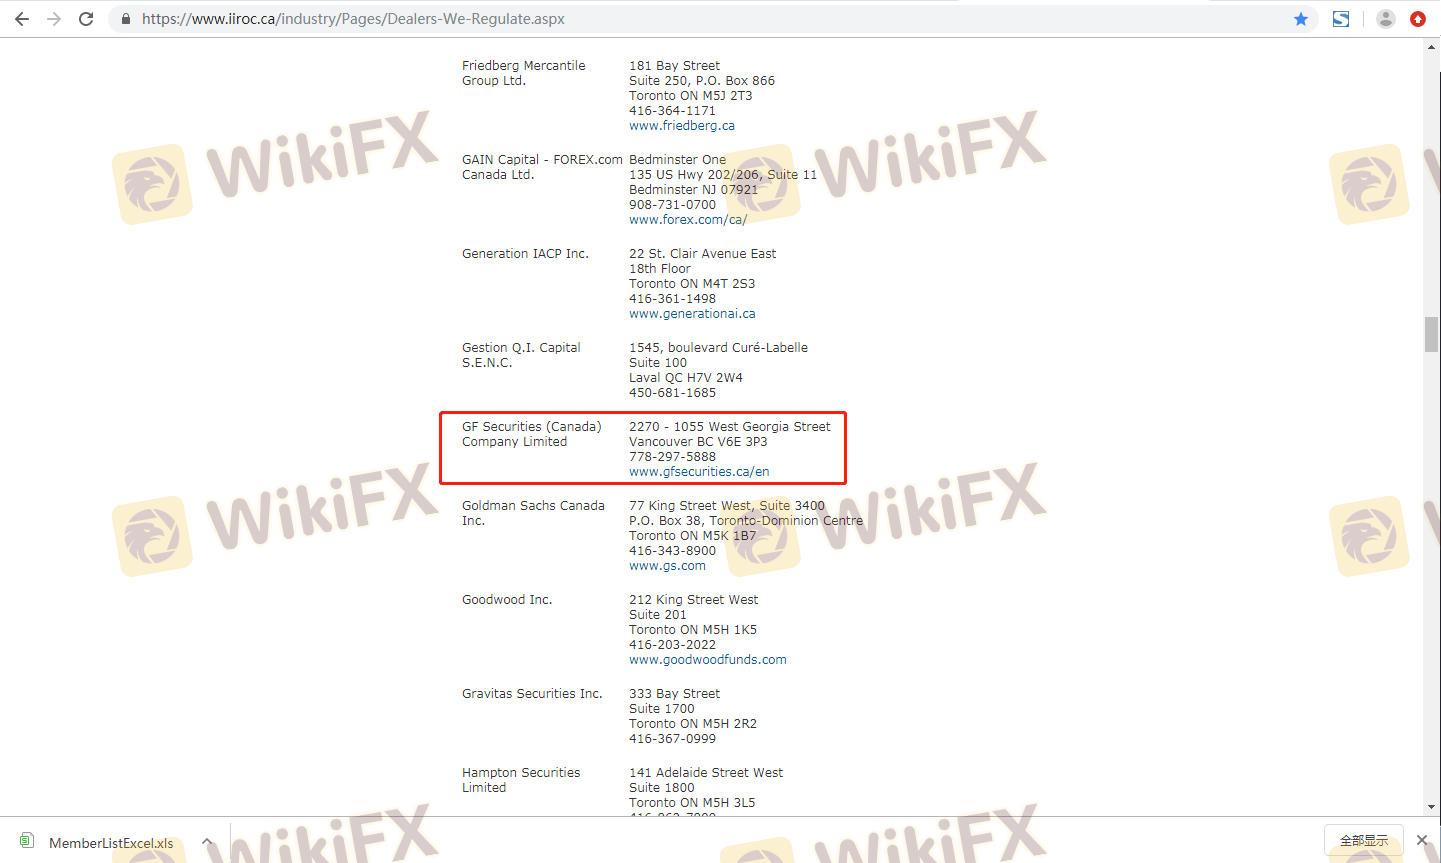This screenshot has height=863, width=1441.
Task: Click the browser forward arrow
Action: (x=54, y=19)
